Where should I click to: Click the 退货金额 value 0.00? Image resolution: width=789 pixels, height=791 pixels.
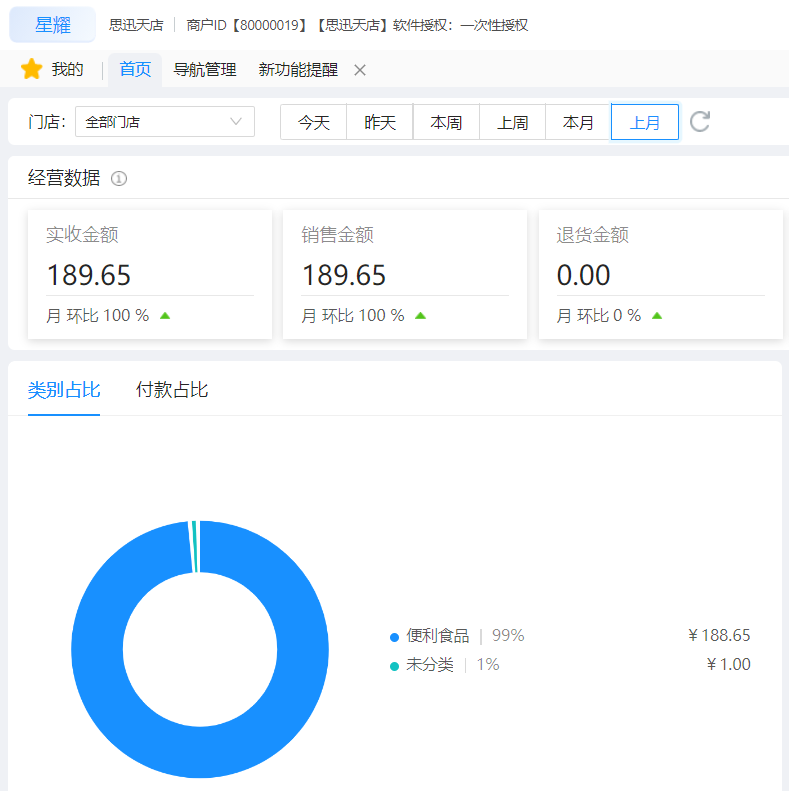(584, 275)
